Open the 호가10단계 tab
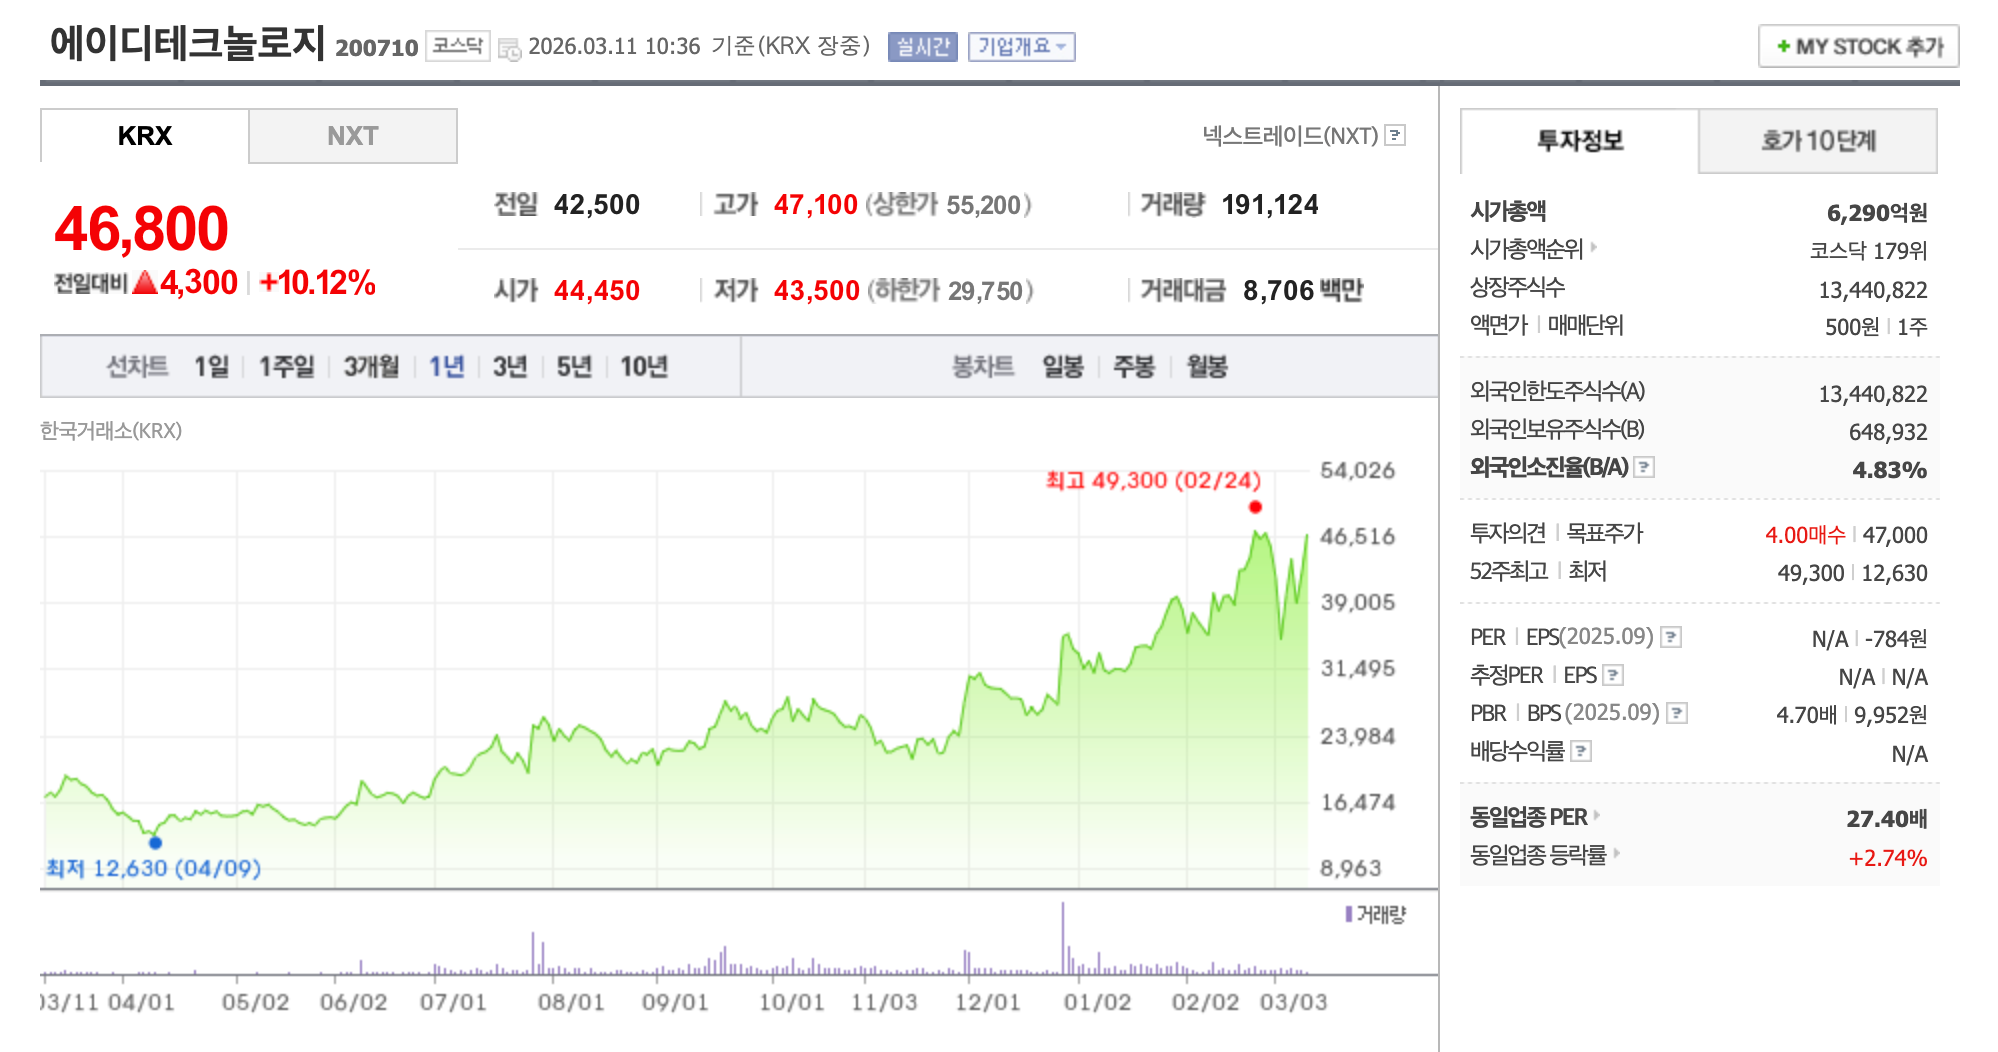The width and height of the screenshot is (1998, 1052). pos(1818,141)
